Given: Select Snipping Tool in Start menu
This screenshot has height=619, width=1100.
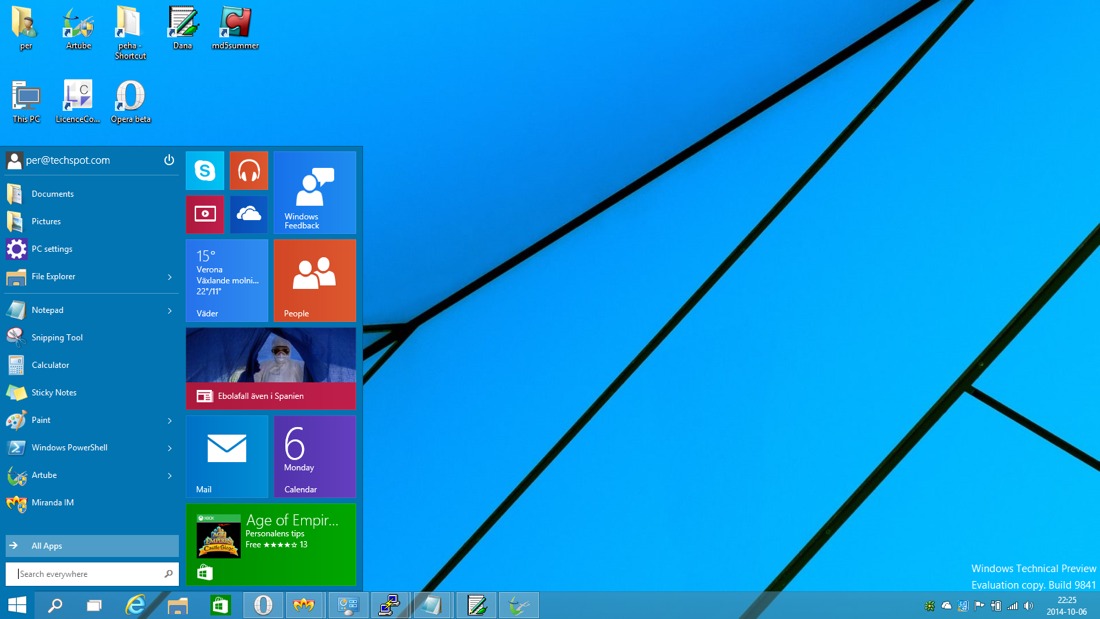Looking at the screenshot, I should [x=57, y=338].
